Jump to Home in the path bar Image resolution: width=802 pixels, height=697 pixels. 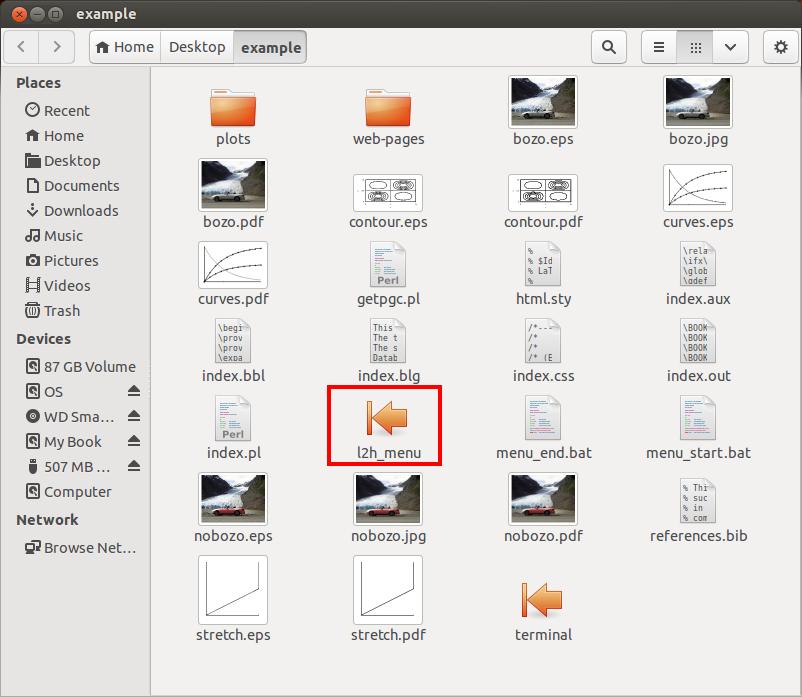click(x=124, y=47)
